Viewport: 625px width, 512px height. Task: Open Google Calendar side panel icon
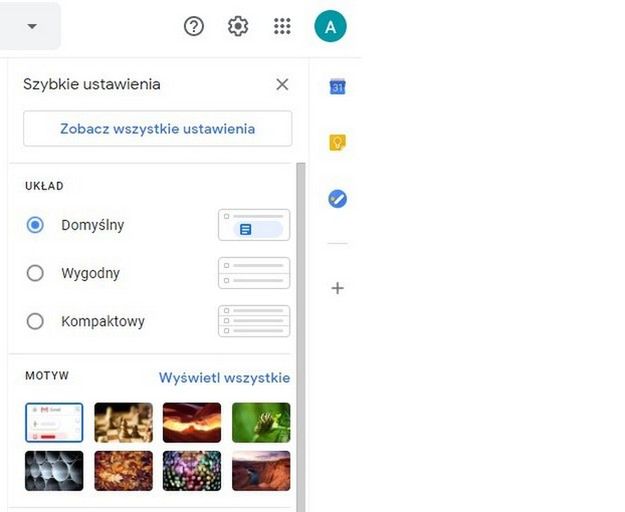[338, 86]
